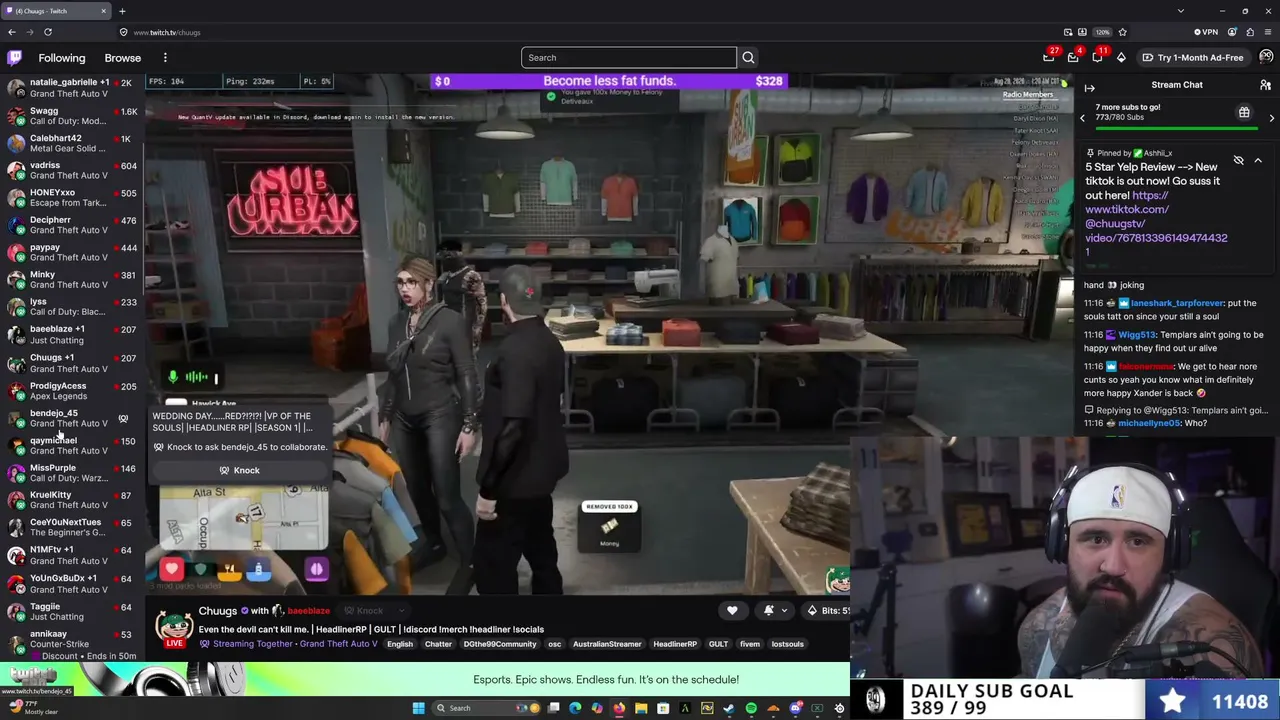Open Decipherr's channel in the sidebar
1280x720 pixels.
coord(72,225)
